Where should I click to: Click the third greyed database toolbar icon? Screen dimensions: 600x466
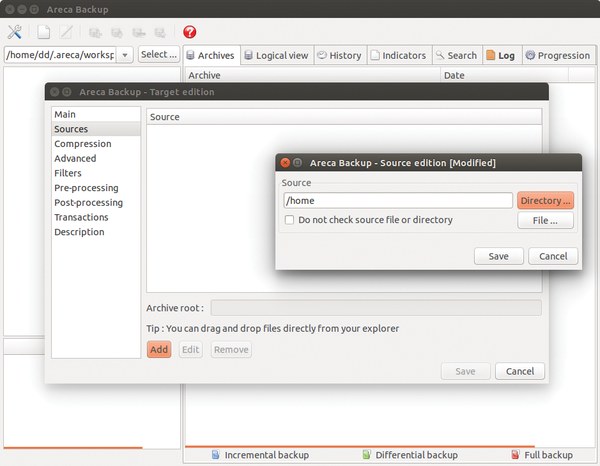[x=139, y=33]
